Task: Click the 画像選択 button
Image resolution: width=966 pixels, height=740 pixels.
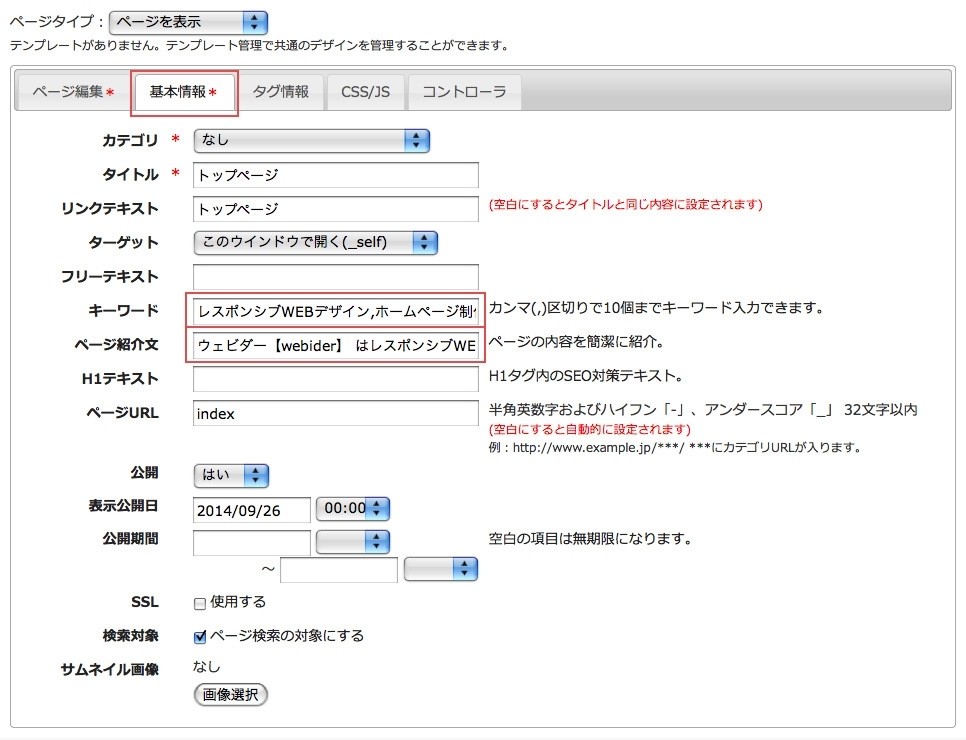Action: tap(229, 695)
